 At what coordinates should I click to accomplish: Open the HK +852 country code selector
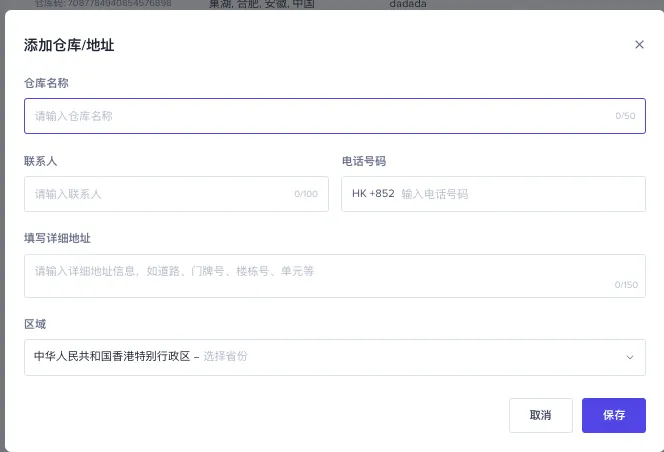coord(373,194)
